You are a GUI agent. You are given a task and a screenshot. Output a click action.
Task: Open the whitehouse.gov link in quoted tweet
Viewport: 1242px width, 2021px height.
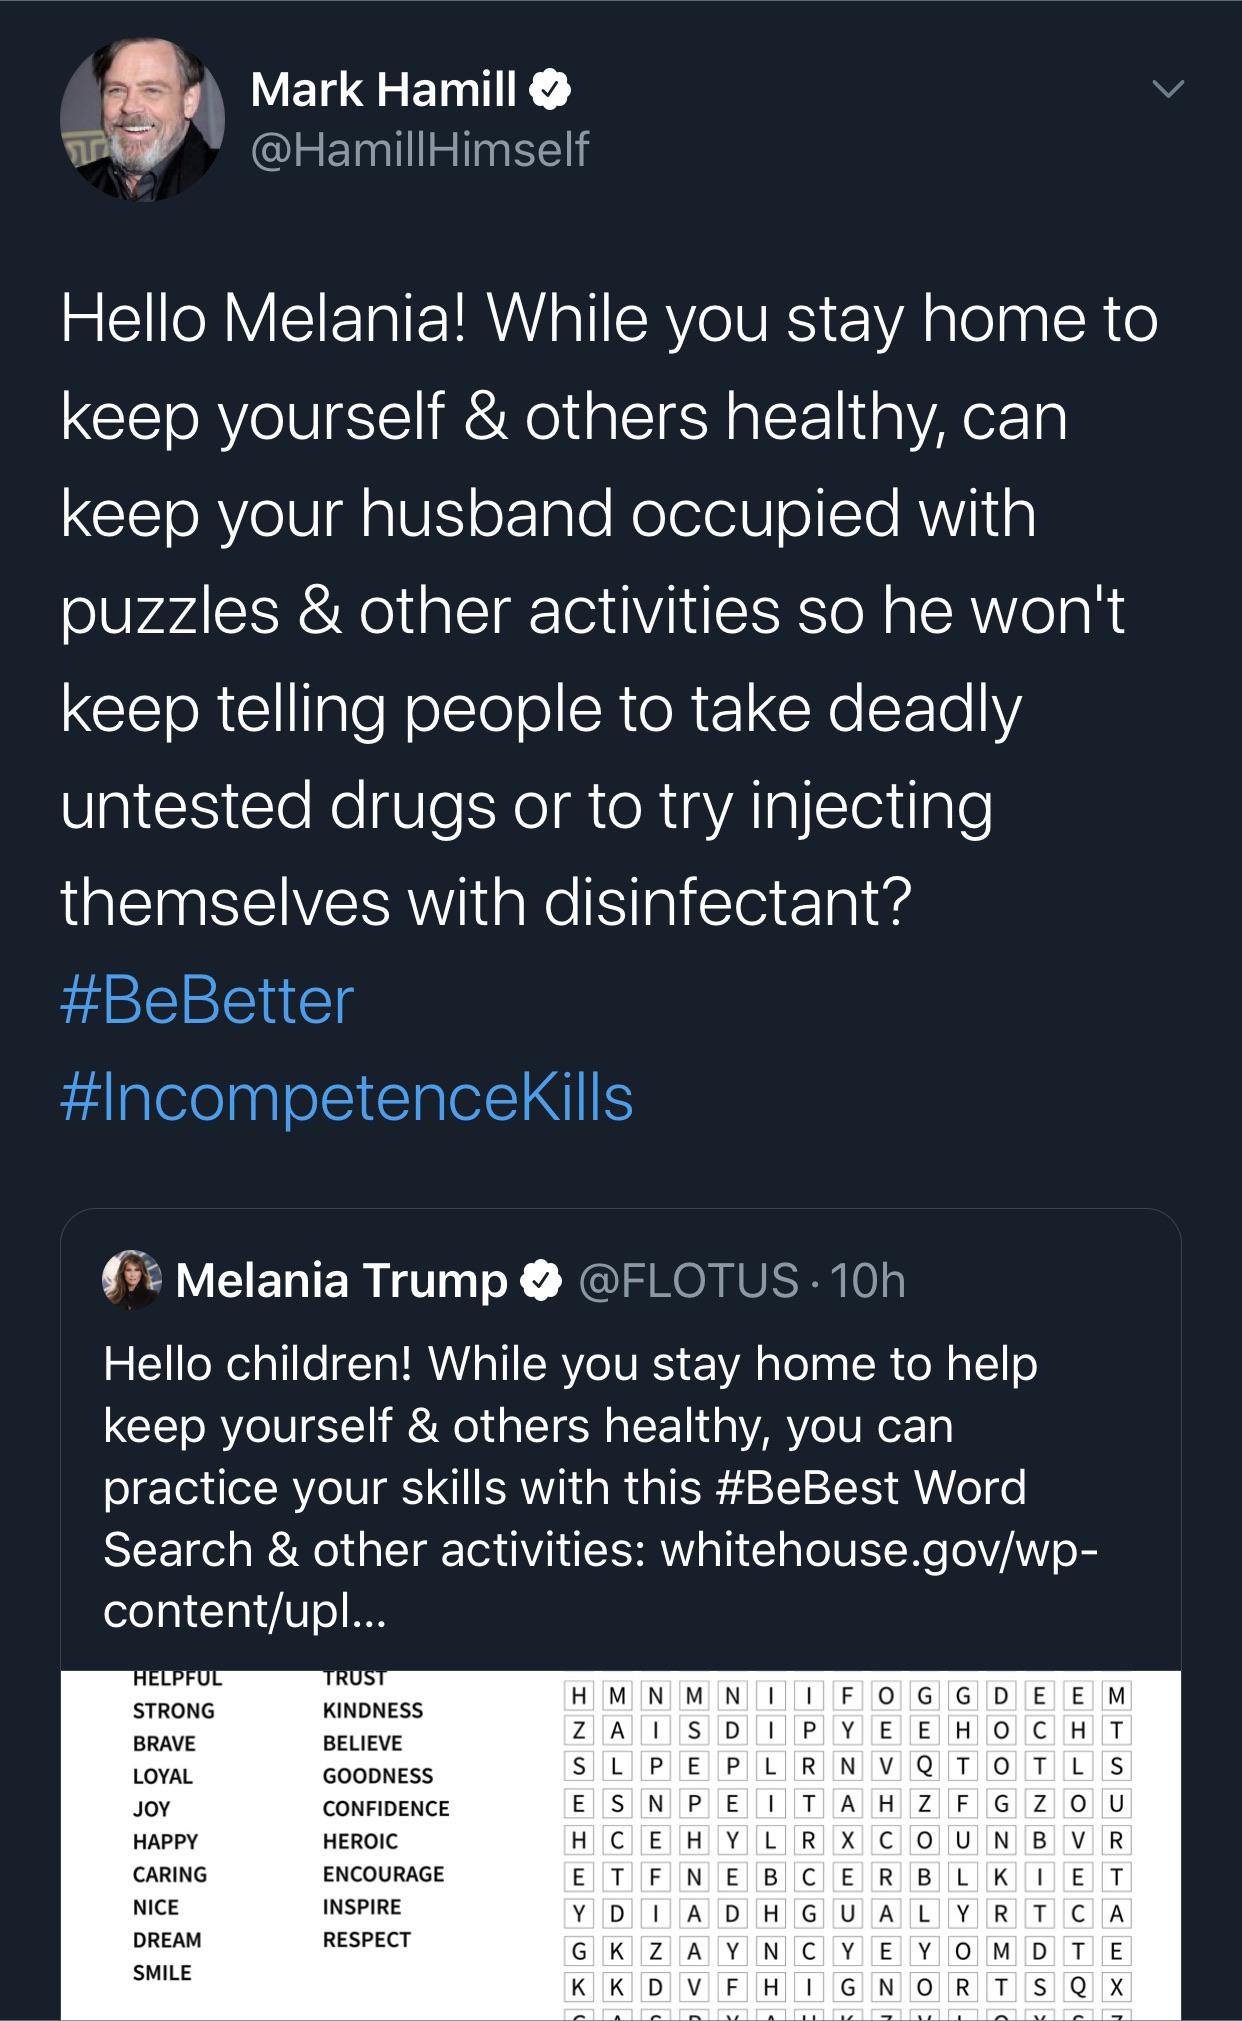pos(878,1550)
